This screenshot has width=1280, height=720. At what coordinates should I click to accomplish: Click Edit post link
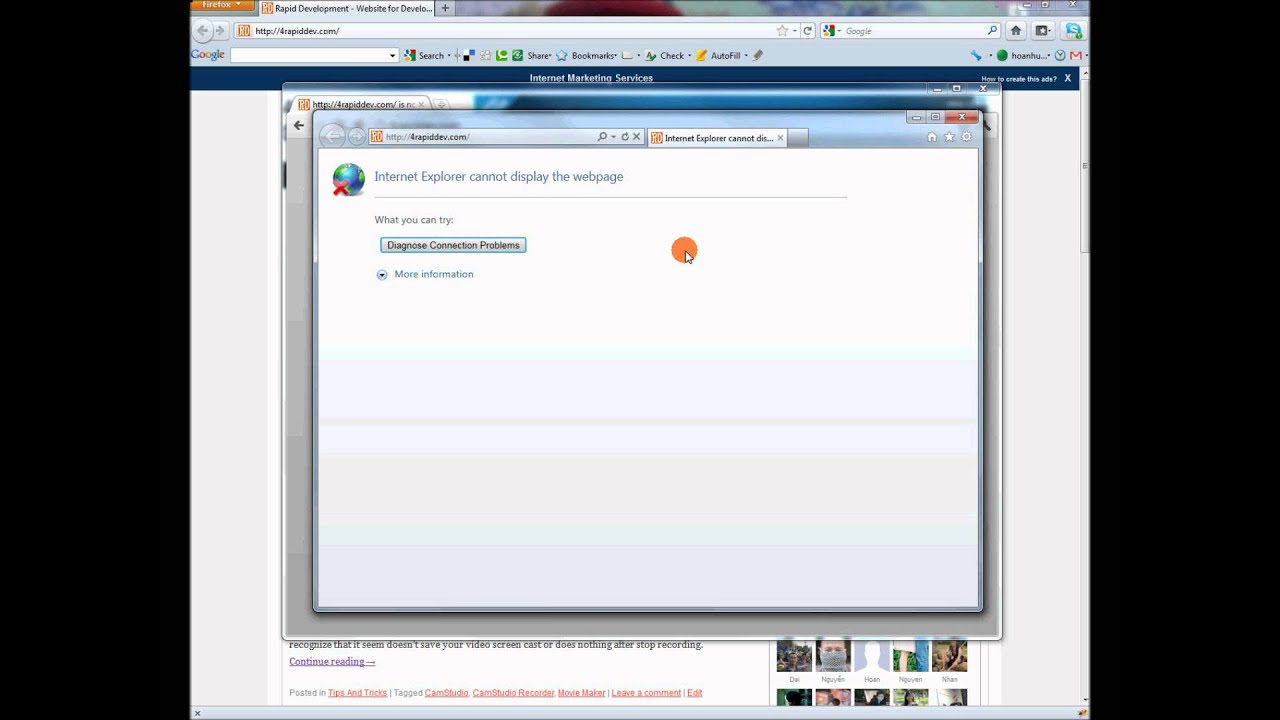694,693
